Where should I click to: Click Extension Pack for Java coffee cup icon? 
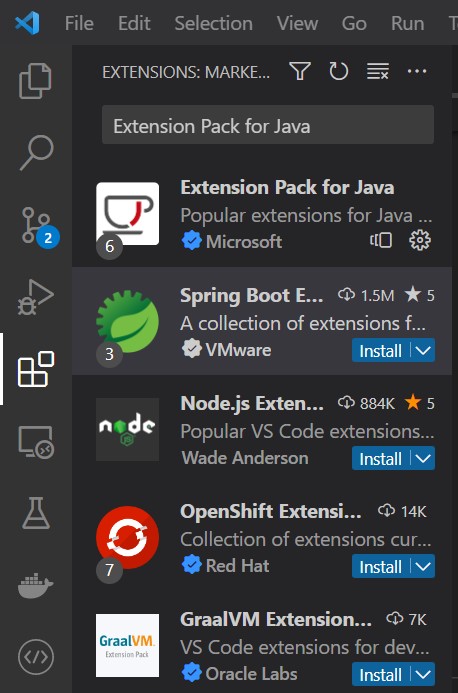point(127,213)
